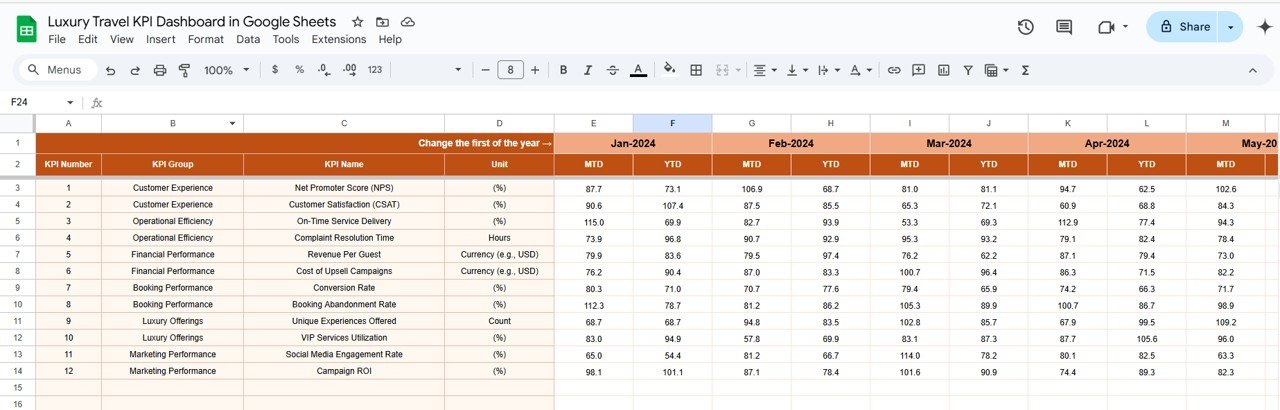Open the View menu
Viewport: 1280px width, 410px height.
click(x=122, y=39)
